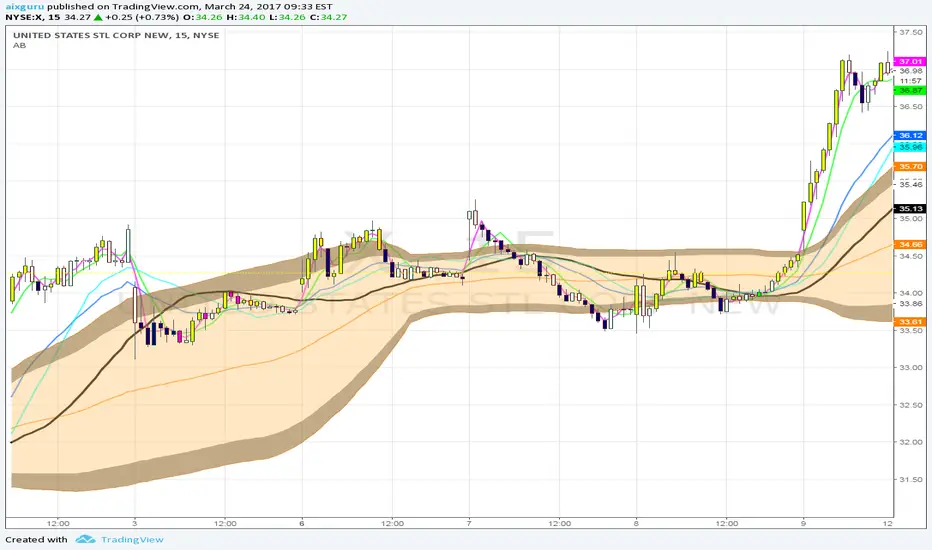Click the L:34.26 low value
932x550 pixels.
(x=287, y=17)
